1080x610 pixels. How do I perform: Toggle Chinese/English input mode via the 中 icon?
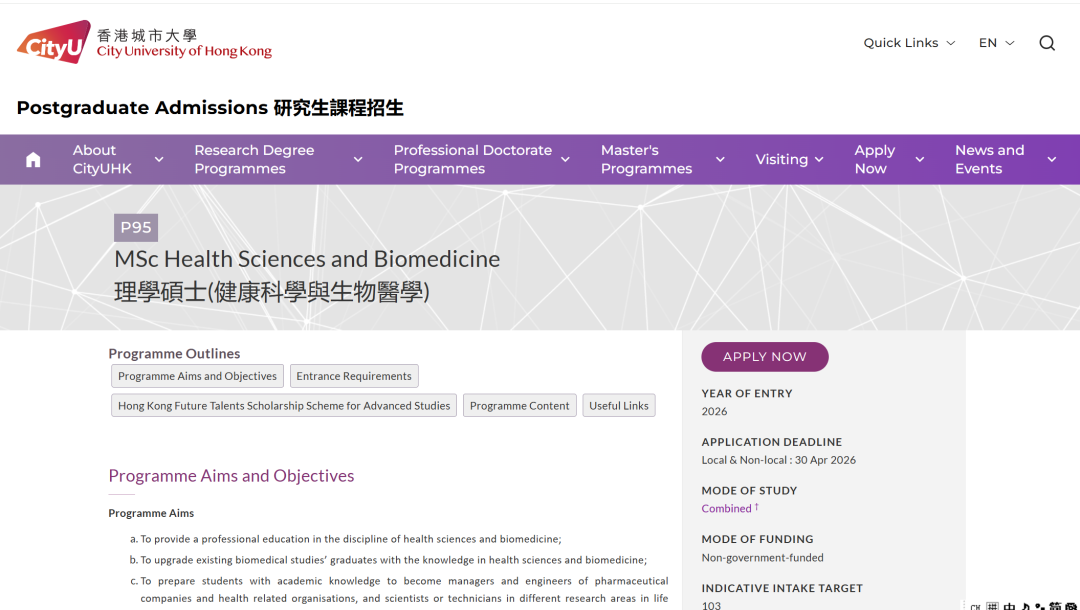point(1009,604)
